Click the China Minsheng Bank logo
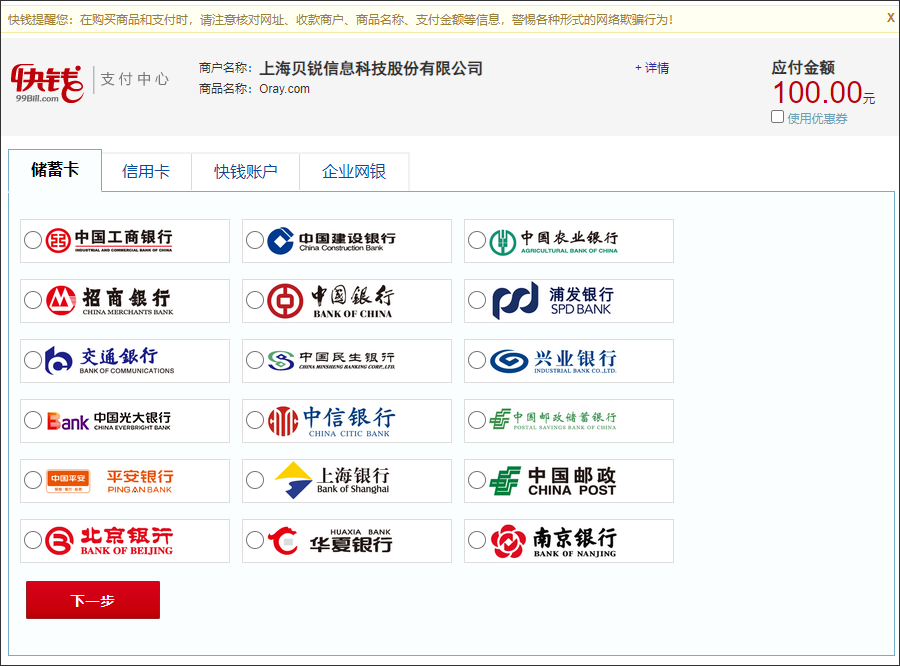900x666 pixels. click(331, 361)
